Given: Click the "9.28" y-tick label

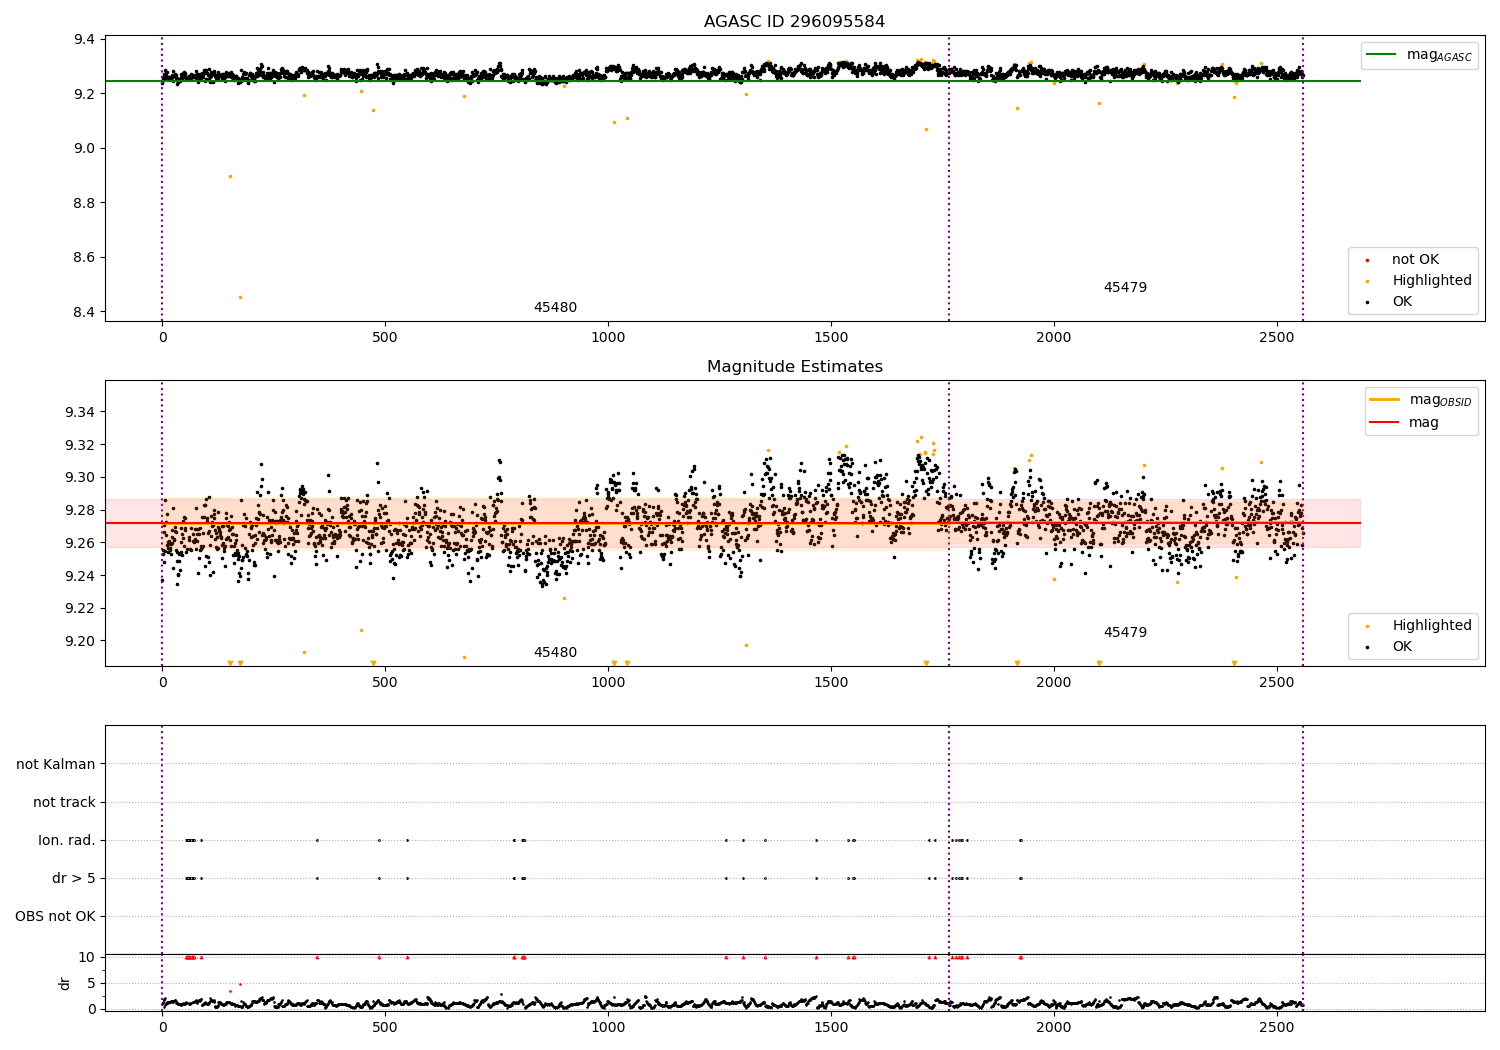Looking at the screenshot, I should [x=81, y=511].
